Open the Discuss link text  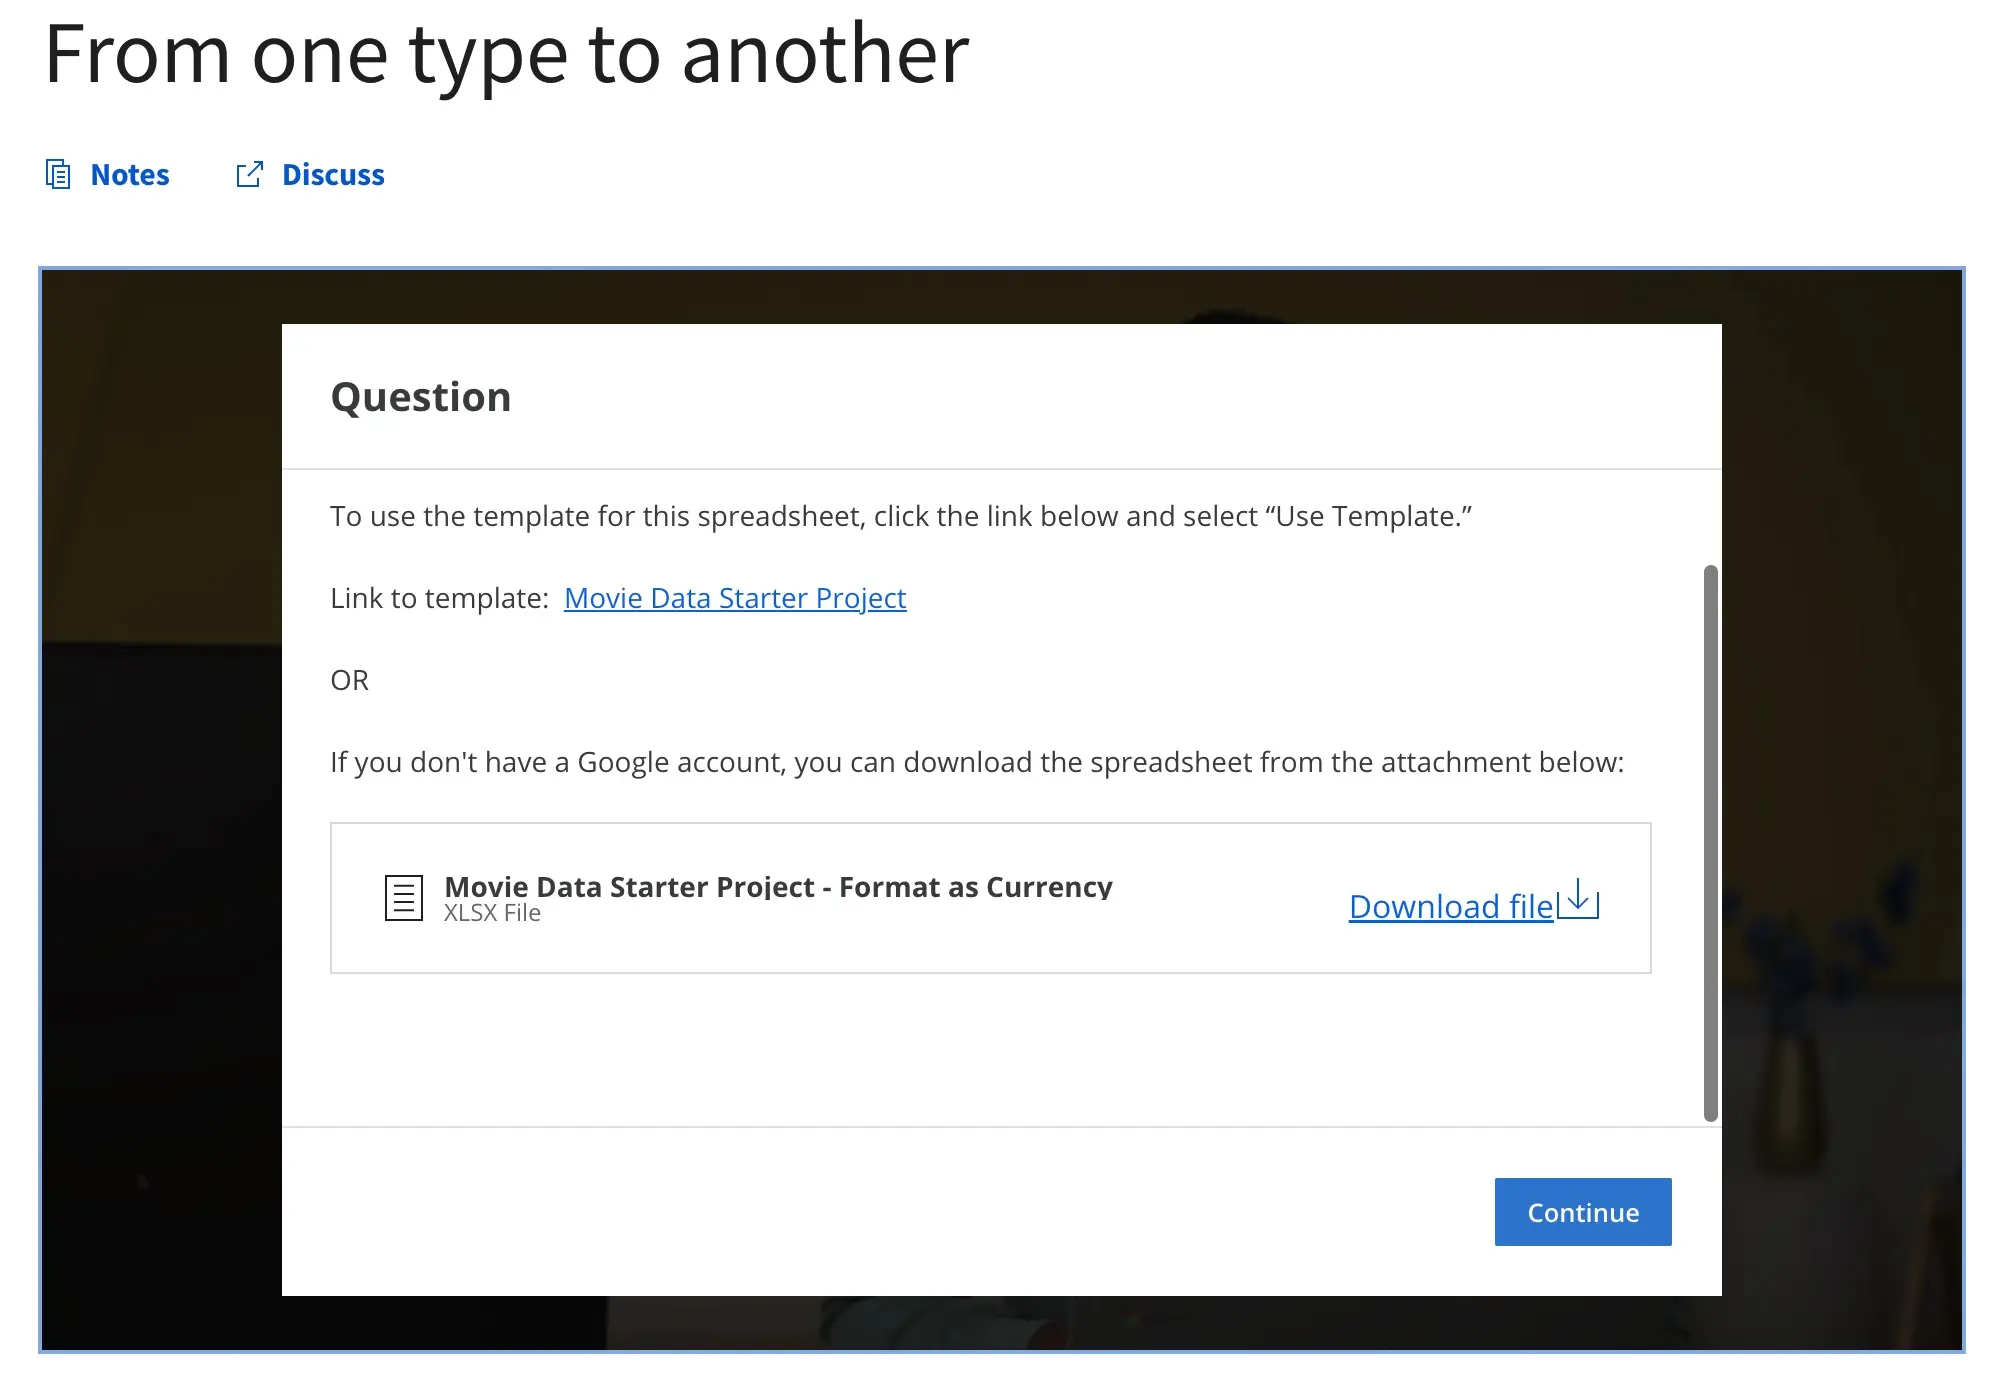(x=333, y=175)
